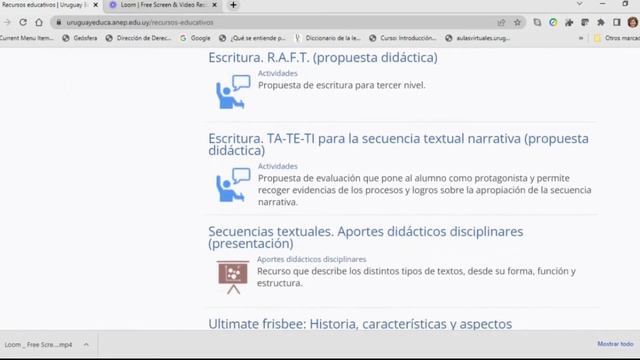Switch to the Loom Free Screen & Video tab
The width and height of the screenshot is (640, 360).
(163, 5)
